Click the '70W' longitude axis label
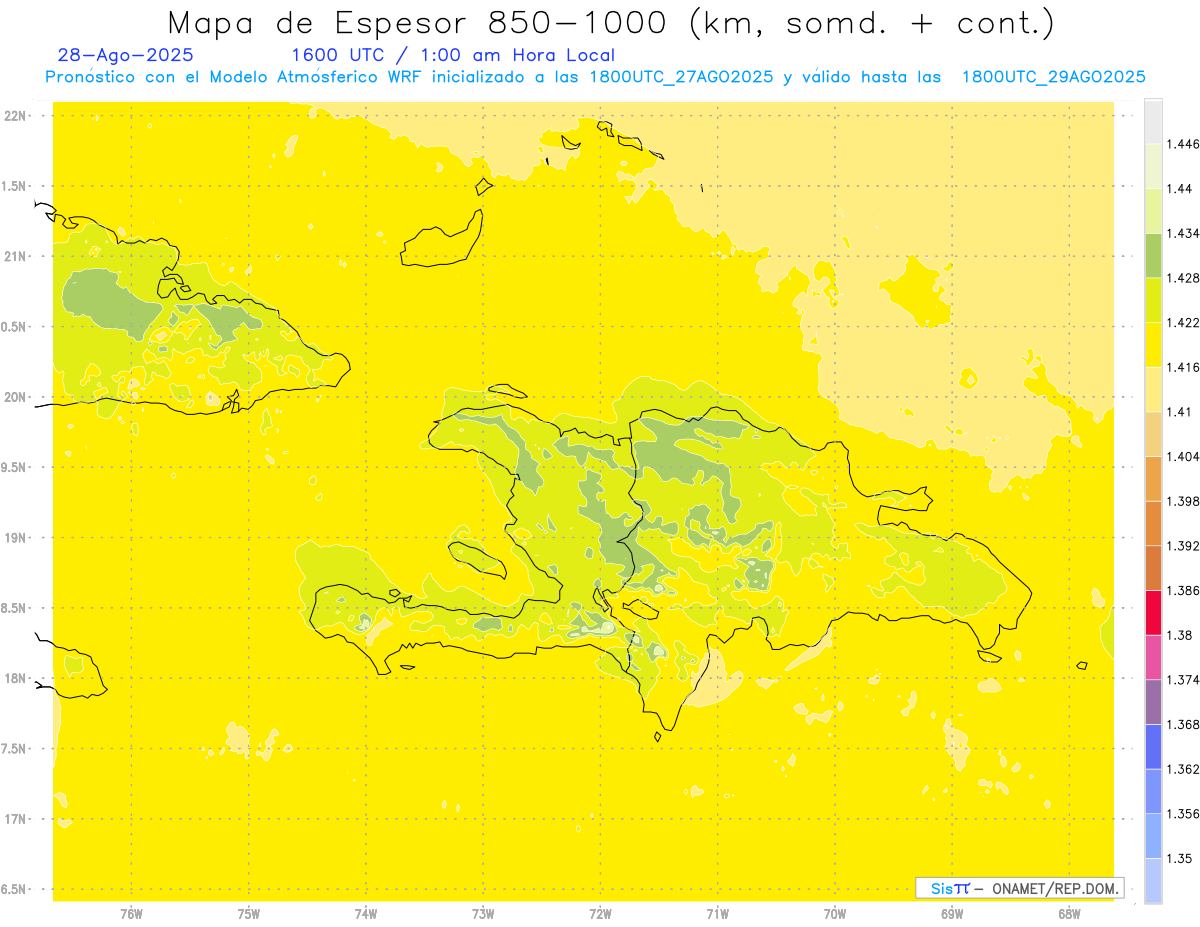 coord(834,914)
